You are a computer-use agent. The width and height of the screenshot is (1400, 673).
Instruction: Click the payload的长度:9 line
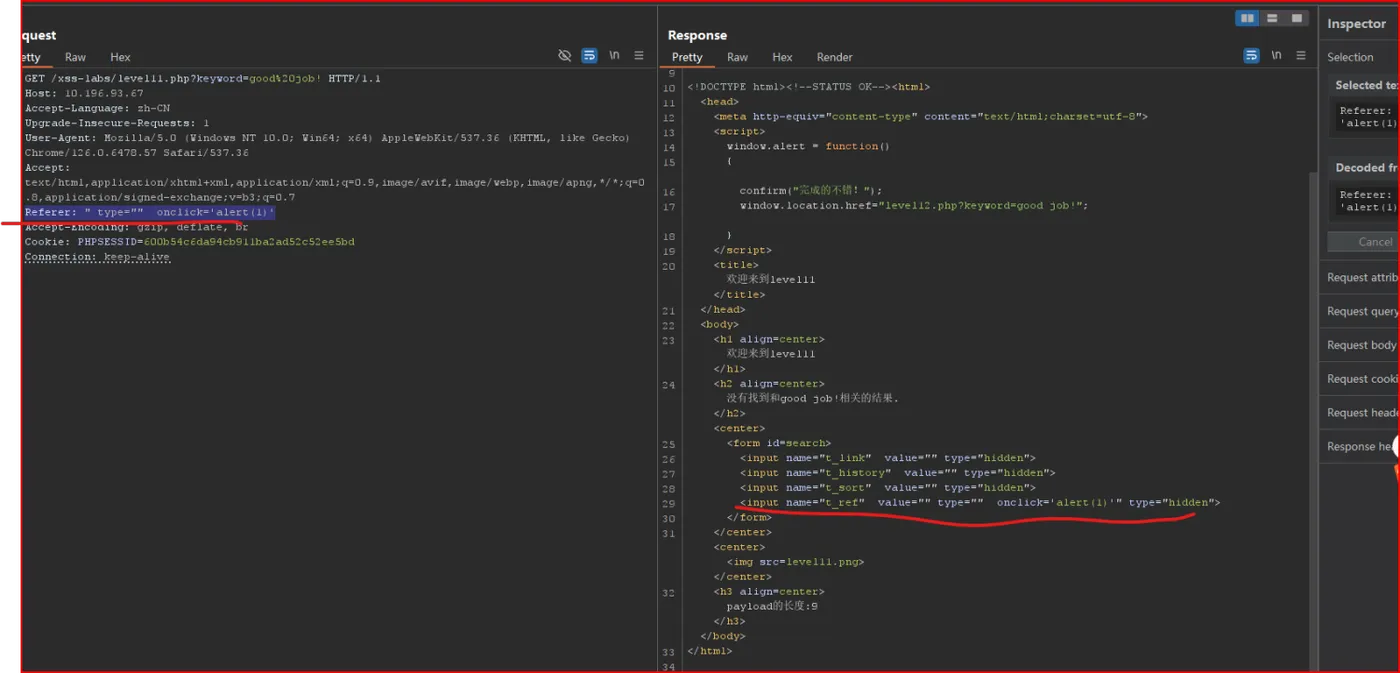(x=772, y=606)
